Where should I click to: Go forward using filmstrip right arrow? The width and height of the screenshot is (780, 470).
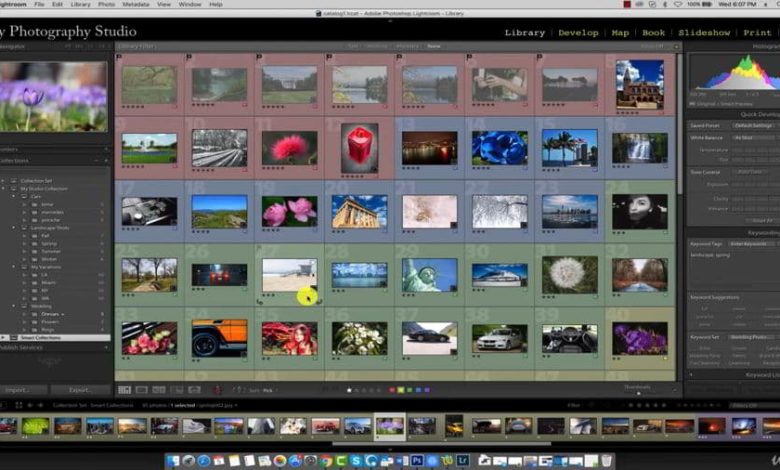[40, 405]
